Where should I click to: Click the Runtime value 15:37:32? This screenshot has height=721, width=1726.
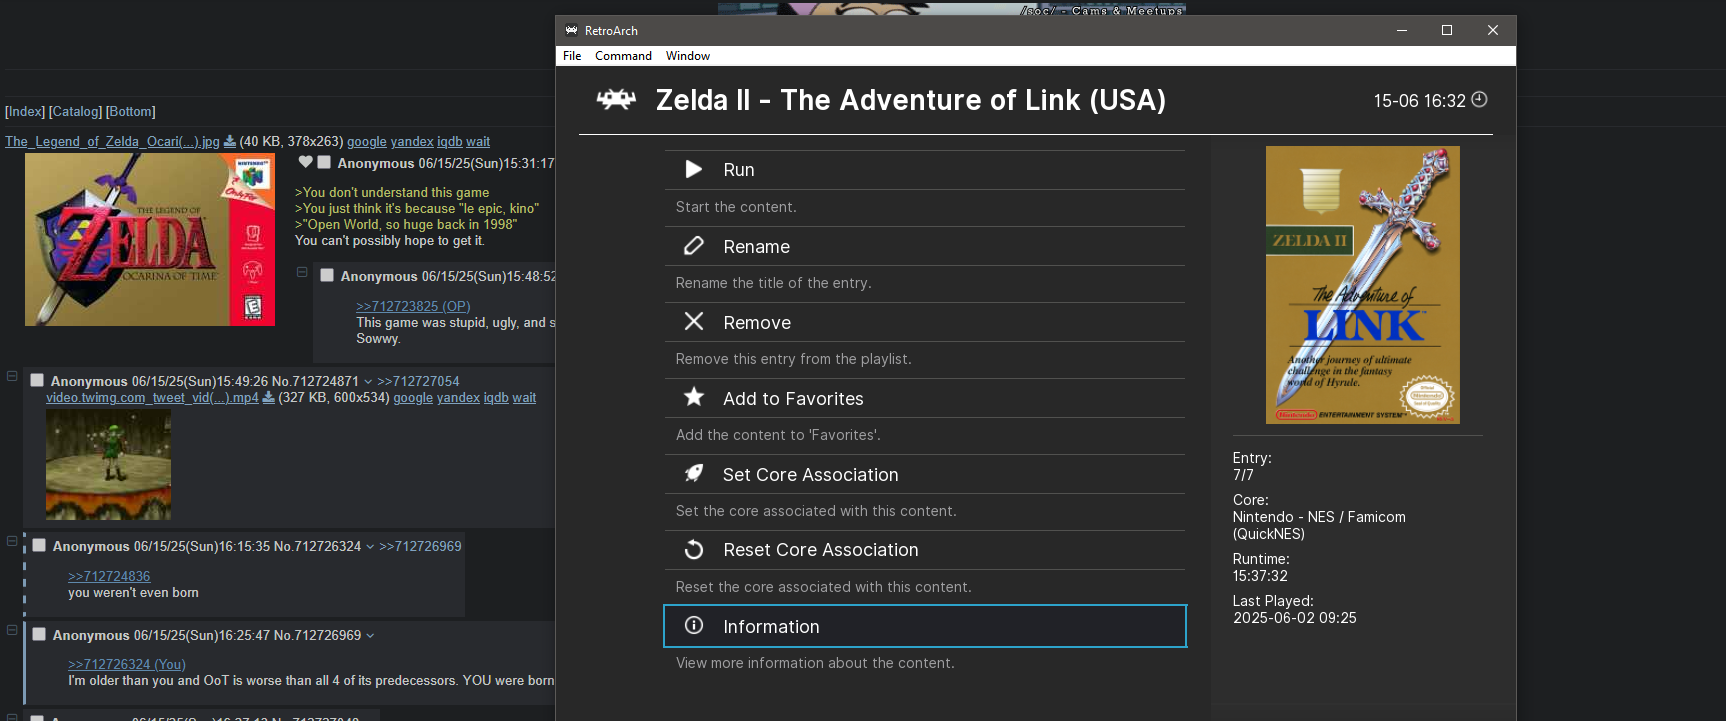tap(1260, 576)
